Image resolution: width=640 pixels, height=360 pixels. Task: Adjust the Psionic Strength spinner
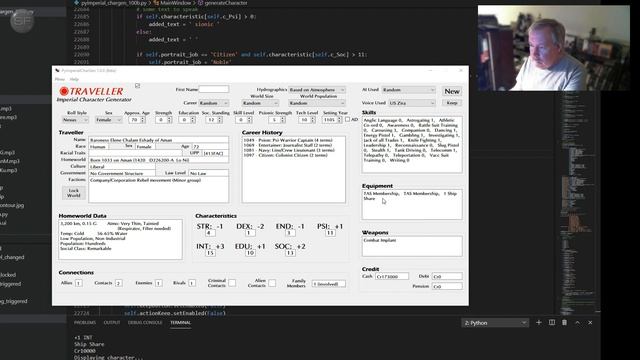tap(277, 120)
